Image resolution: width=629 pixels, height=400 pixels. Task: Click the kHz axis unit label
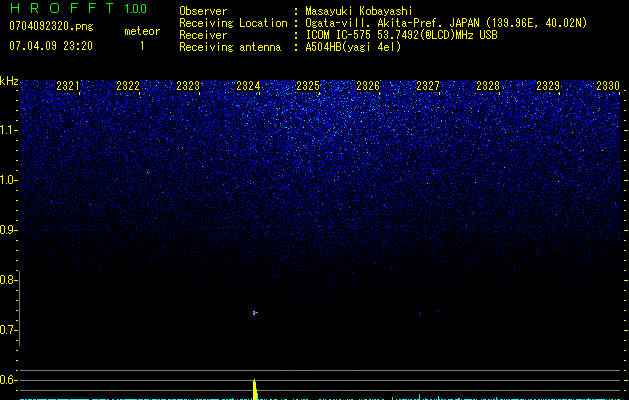(9, 81)
